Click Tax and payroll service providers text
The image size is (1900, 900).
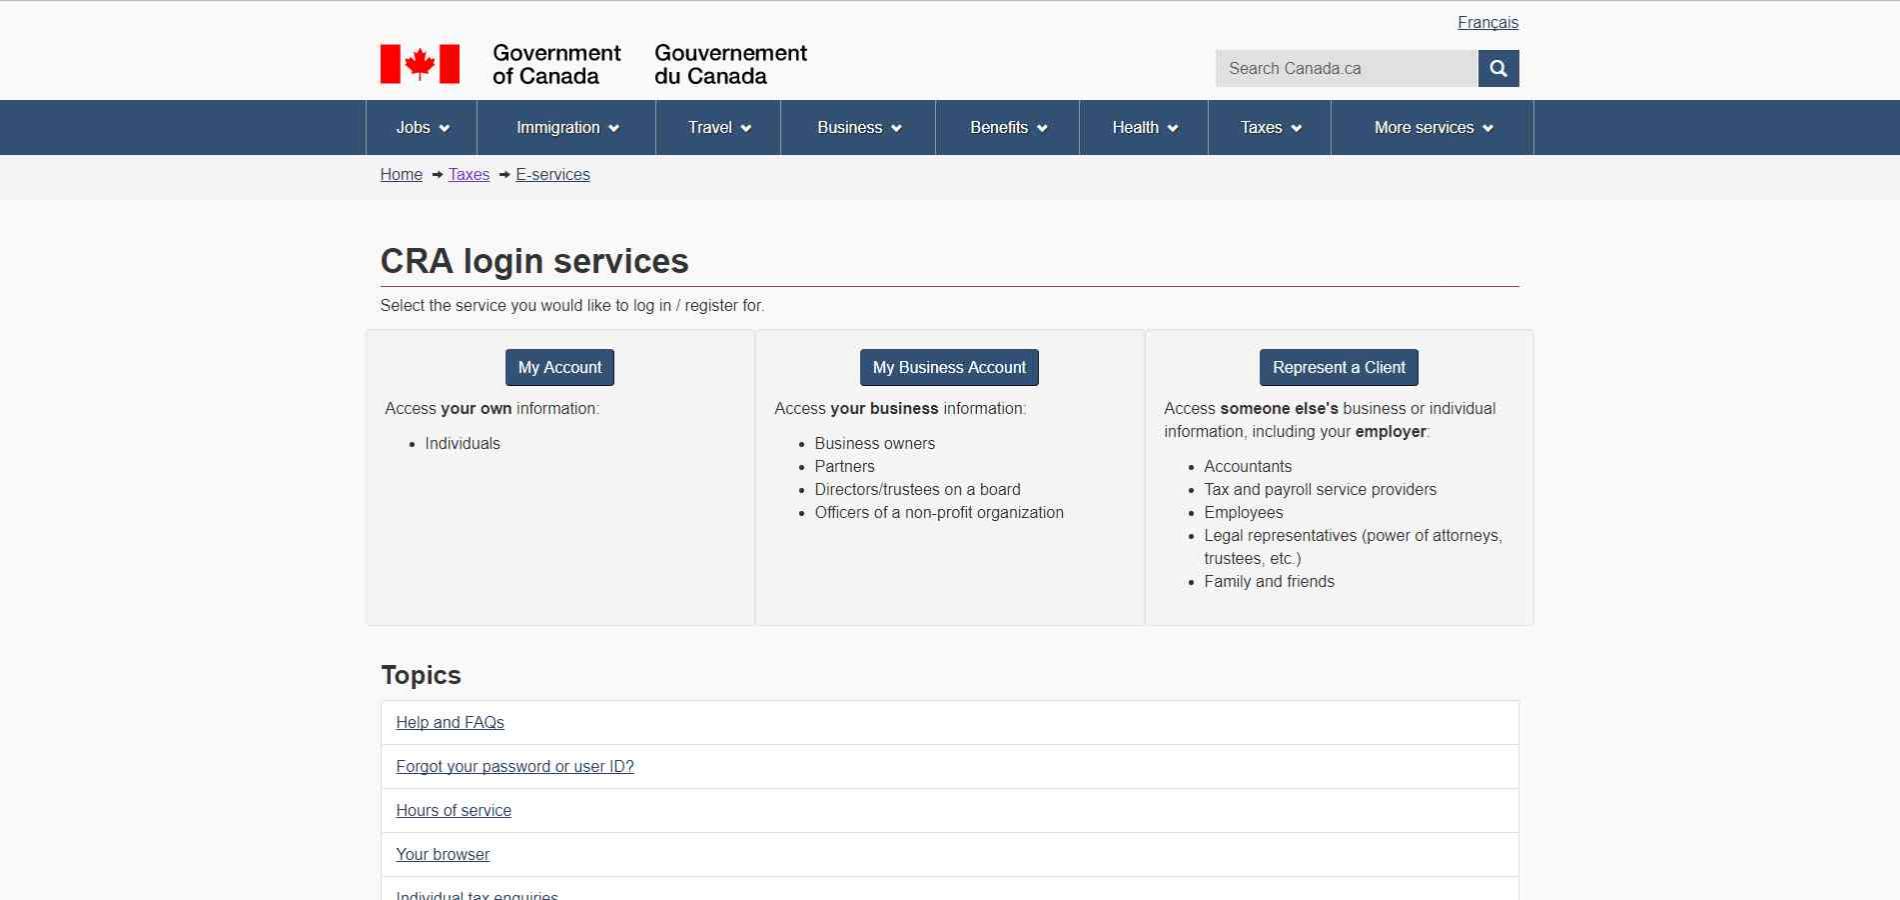point(1320,489)
